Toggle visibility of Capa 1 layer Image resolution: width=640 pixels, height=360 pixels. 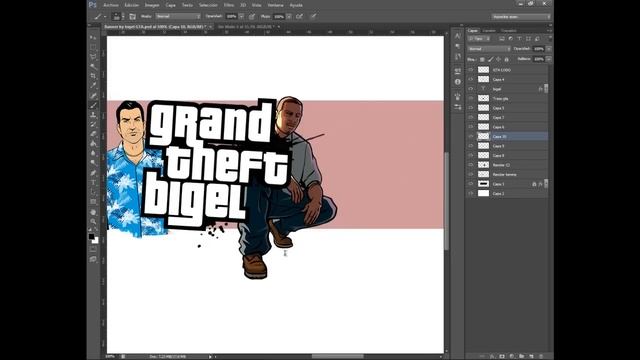[471, 184]
